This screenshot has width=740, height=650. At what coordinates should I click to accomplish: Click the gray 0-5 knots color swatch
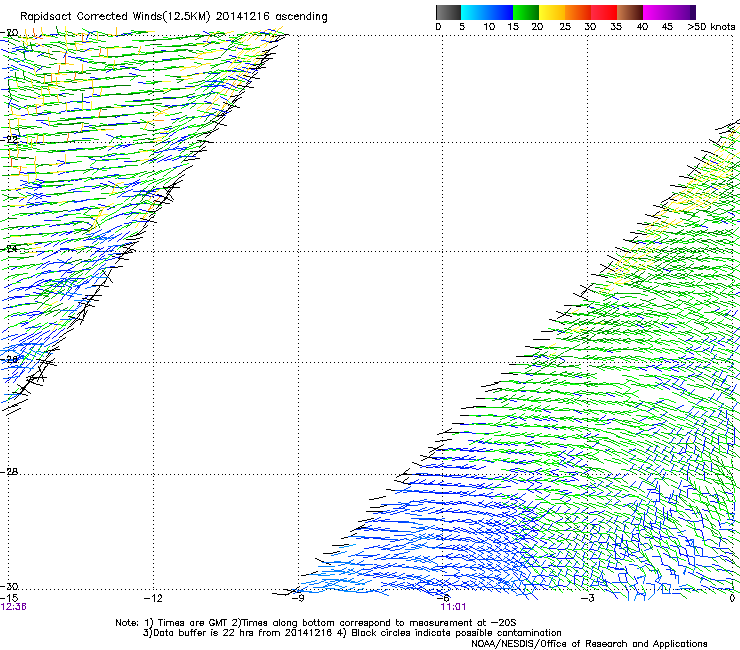point(448,12)
